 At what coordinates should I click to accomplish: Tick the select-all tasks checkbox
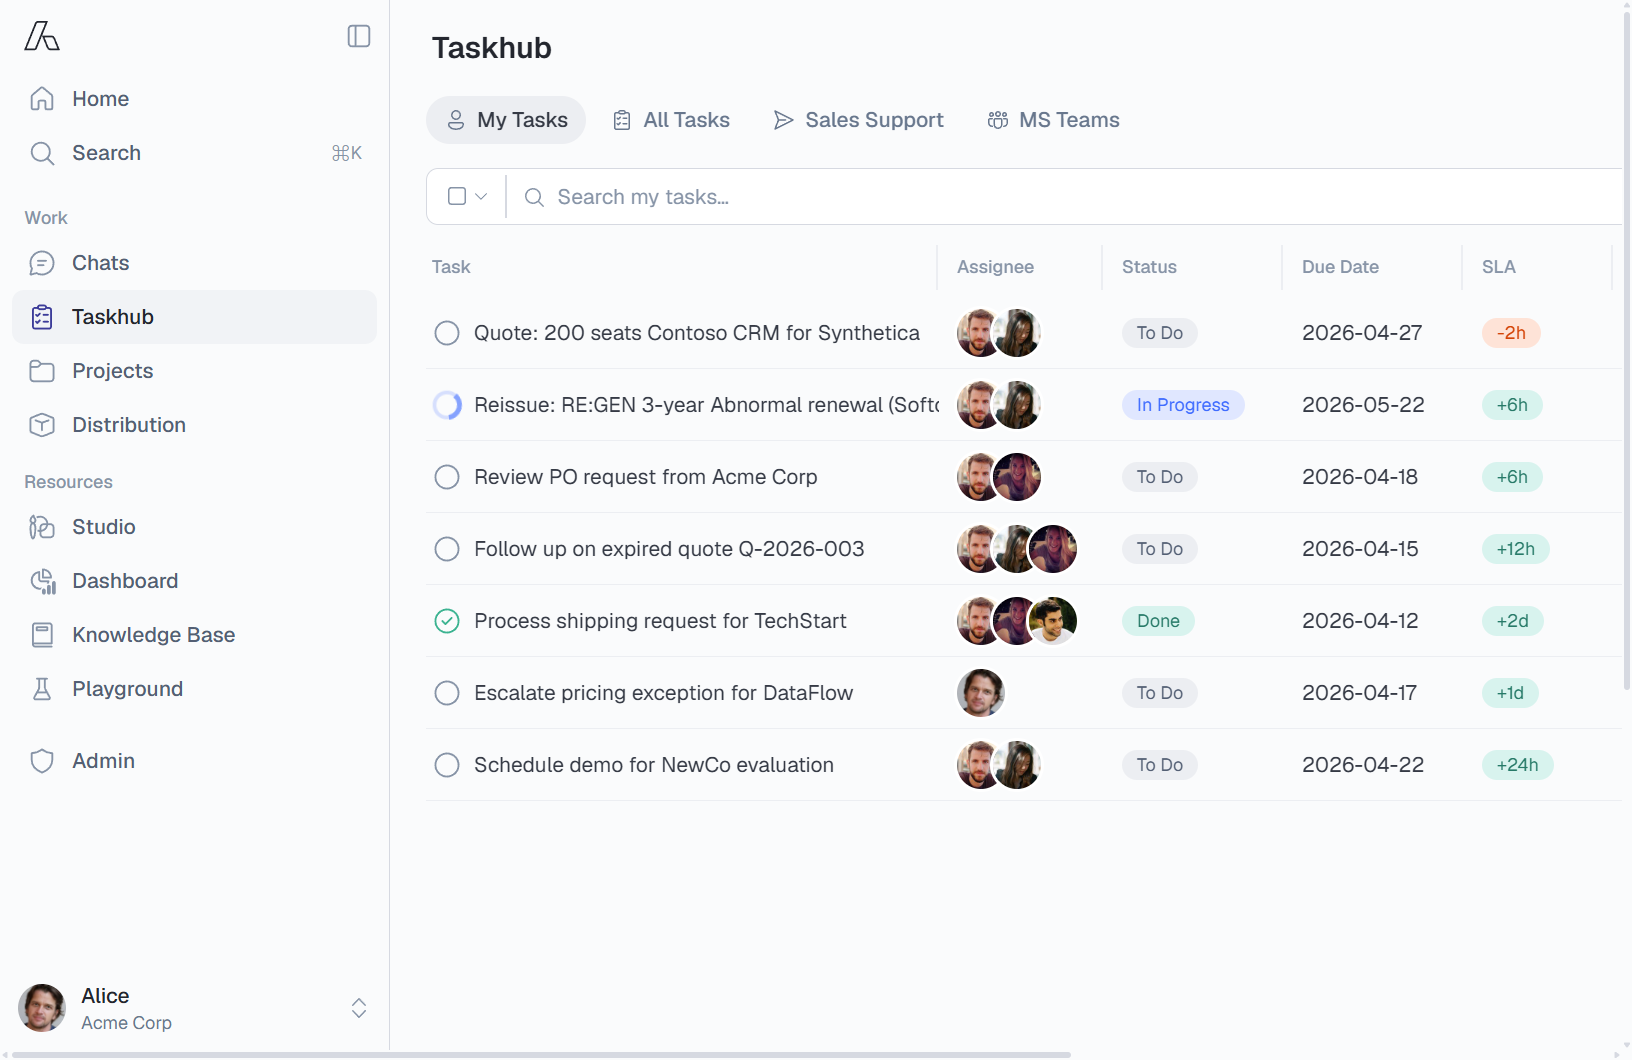[x=457, y=196]
